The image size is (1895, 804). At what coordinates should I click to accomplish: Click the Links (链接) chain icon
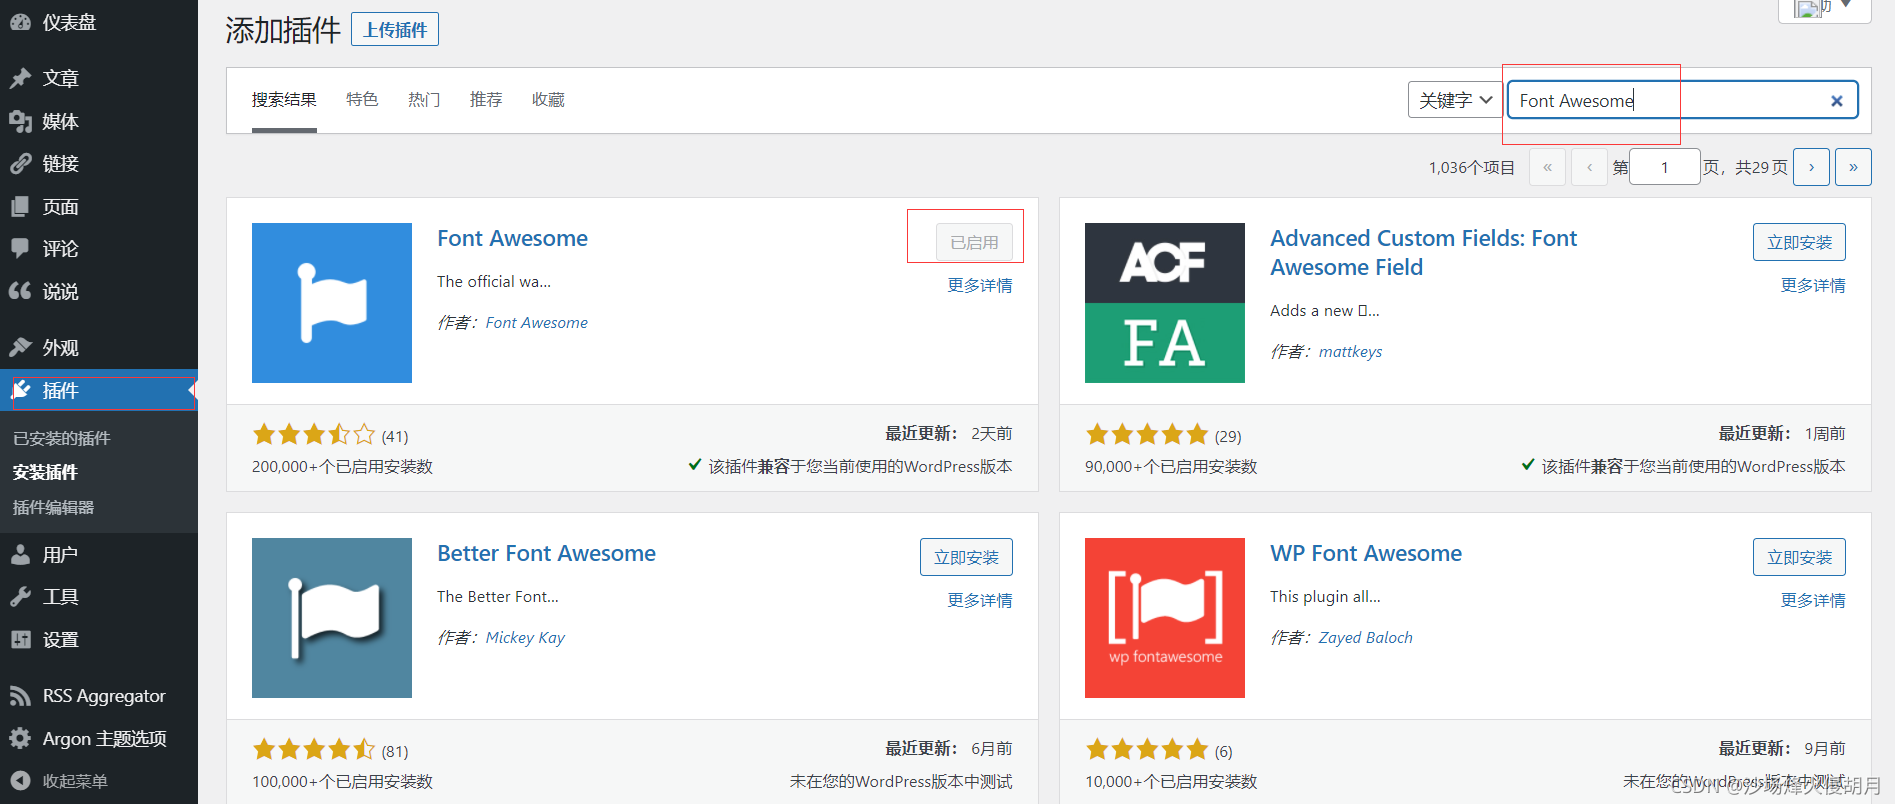[21, 163]
